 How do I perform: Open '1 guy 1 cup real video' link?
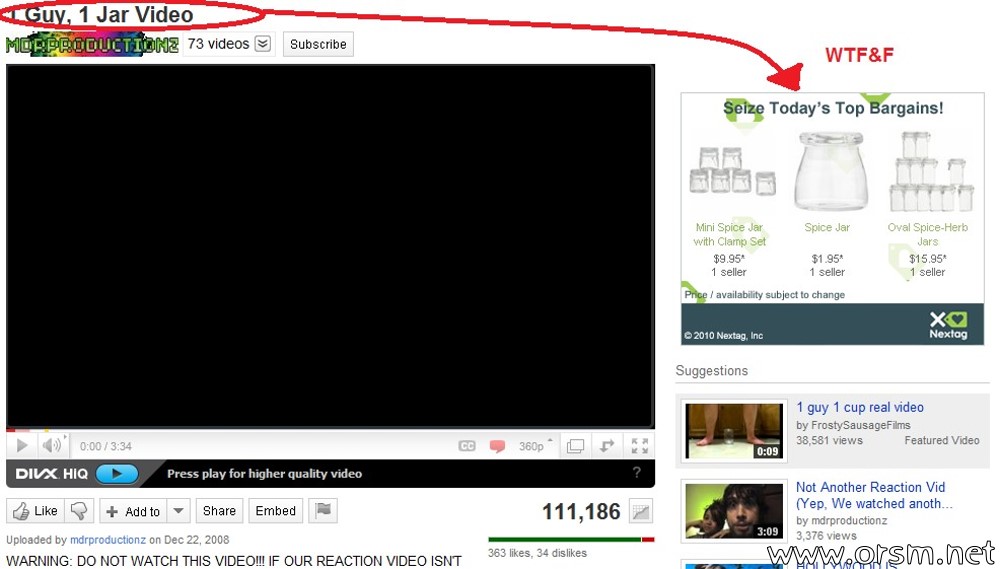click(860, 407)
